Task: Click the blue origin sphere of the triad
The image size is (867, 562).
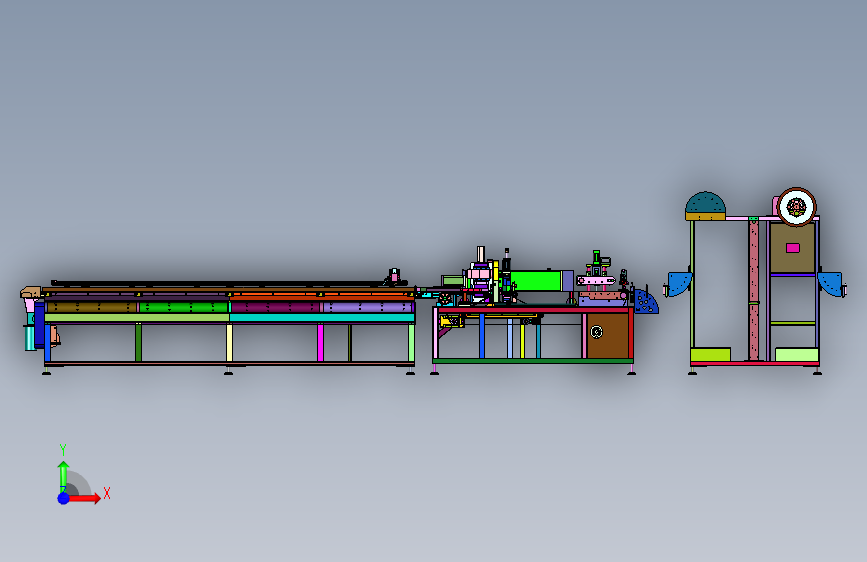Action: pyautogui.click(x=64, y=498)
